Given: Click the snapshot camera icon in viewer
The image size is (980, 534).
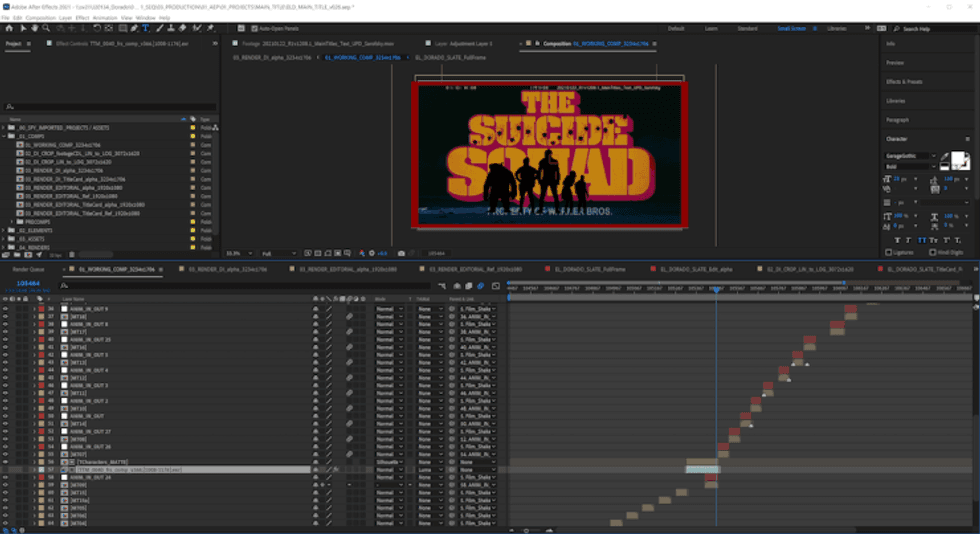Looking at the screenshot, I should pyautogui.click(x=401, y=253).
